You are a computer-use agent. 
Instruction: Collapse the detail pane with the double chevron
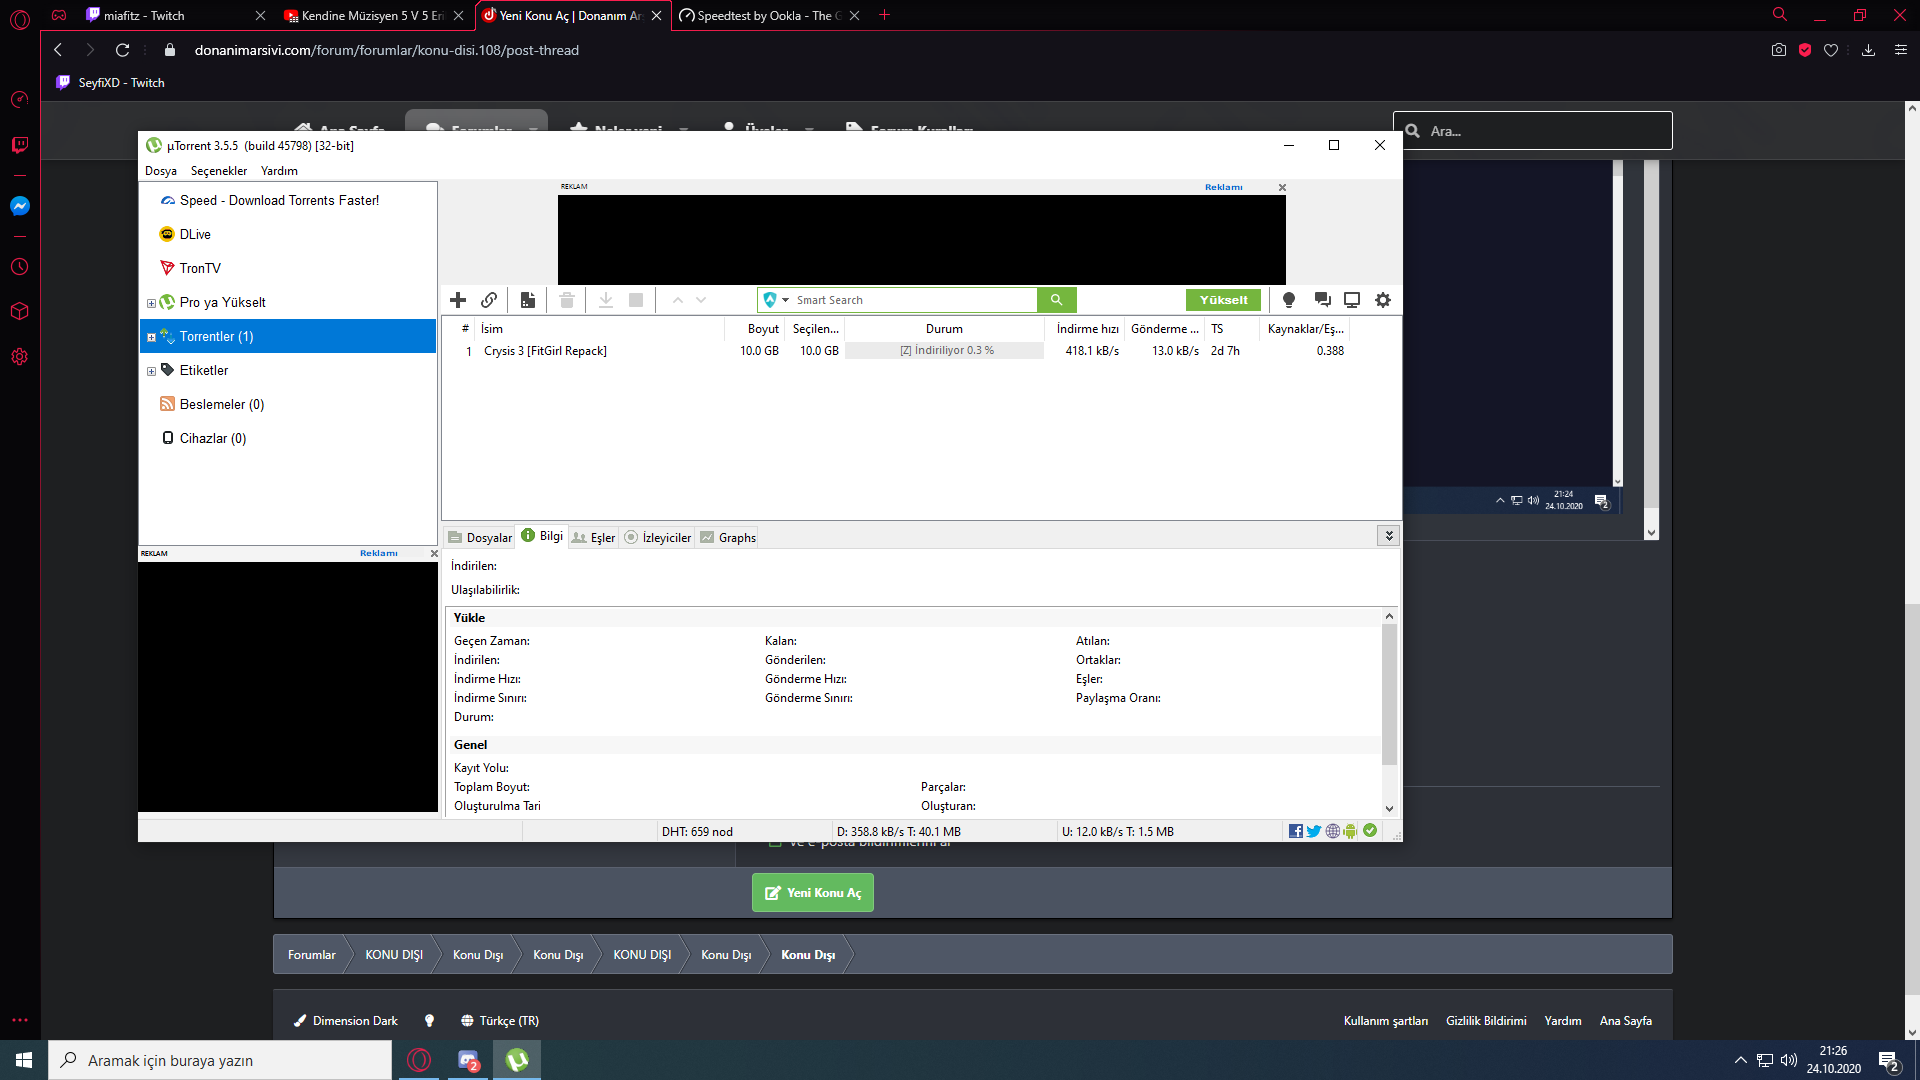pyautogui.click(x=1388, y=536)
